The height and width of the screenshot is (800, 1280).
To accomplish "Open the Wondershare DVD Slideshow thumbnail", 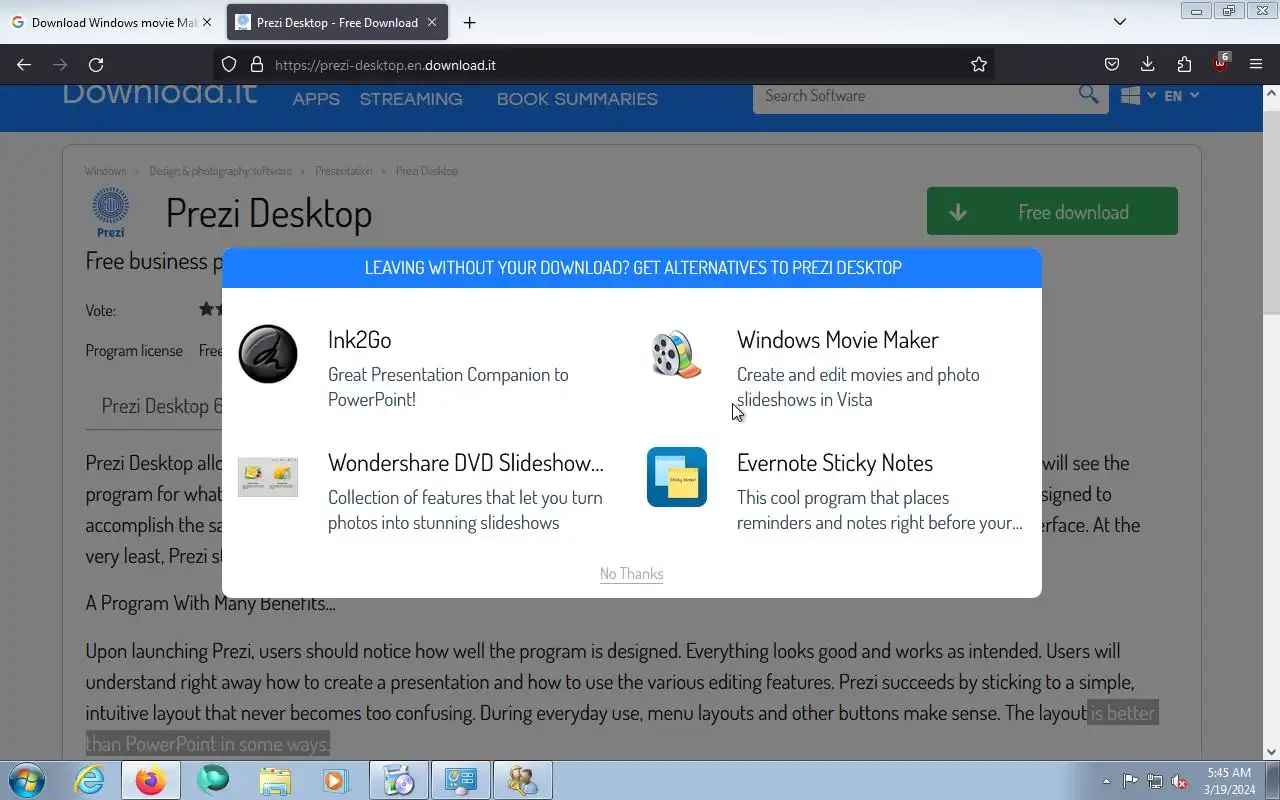I will pos(268,477).
